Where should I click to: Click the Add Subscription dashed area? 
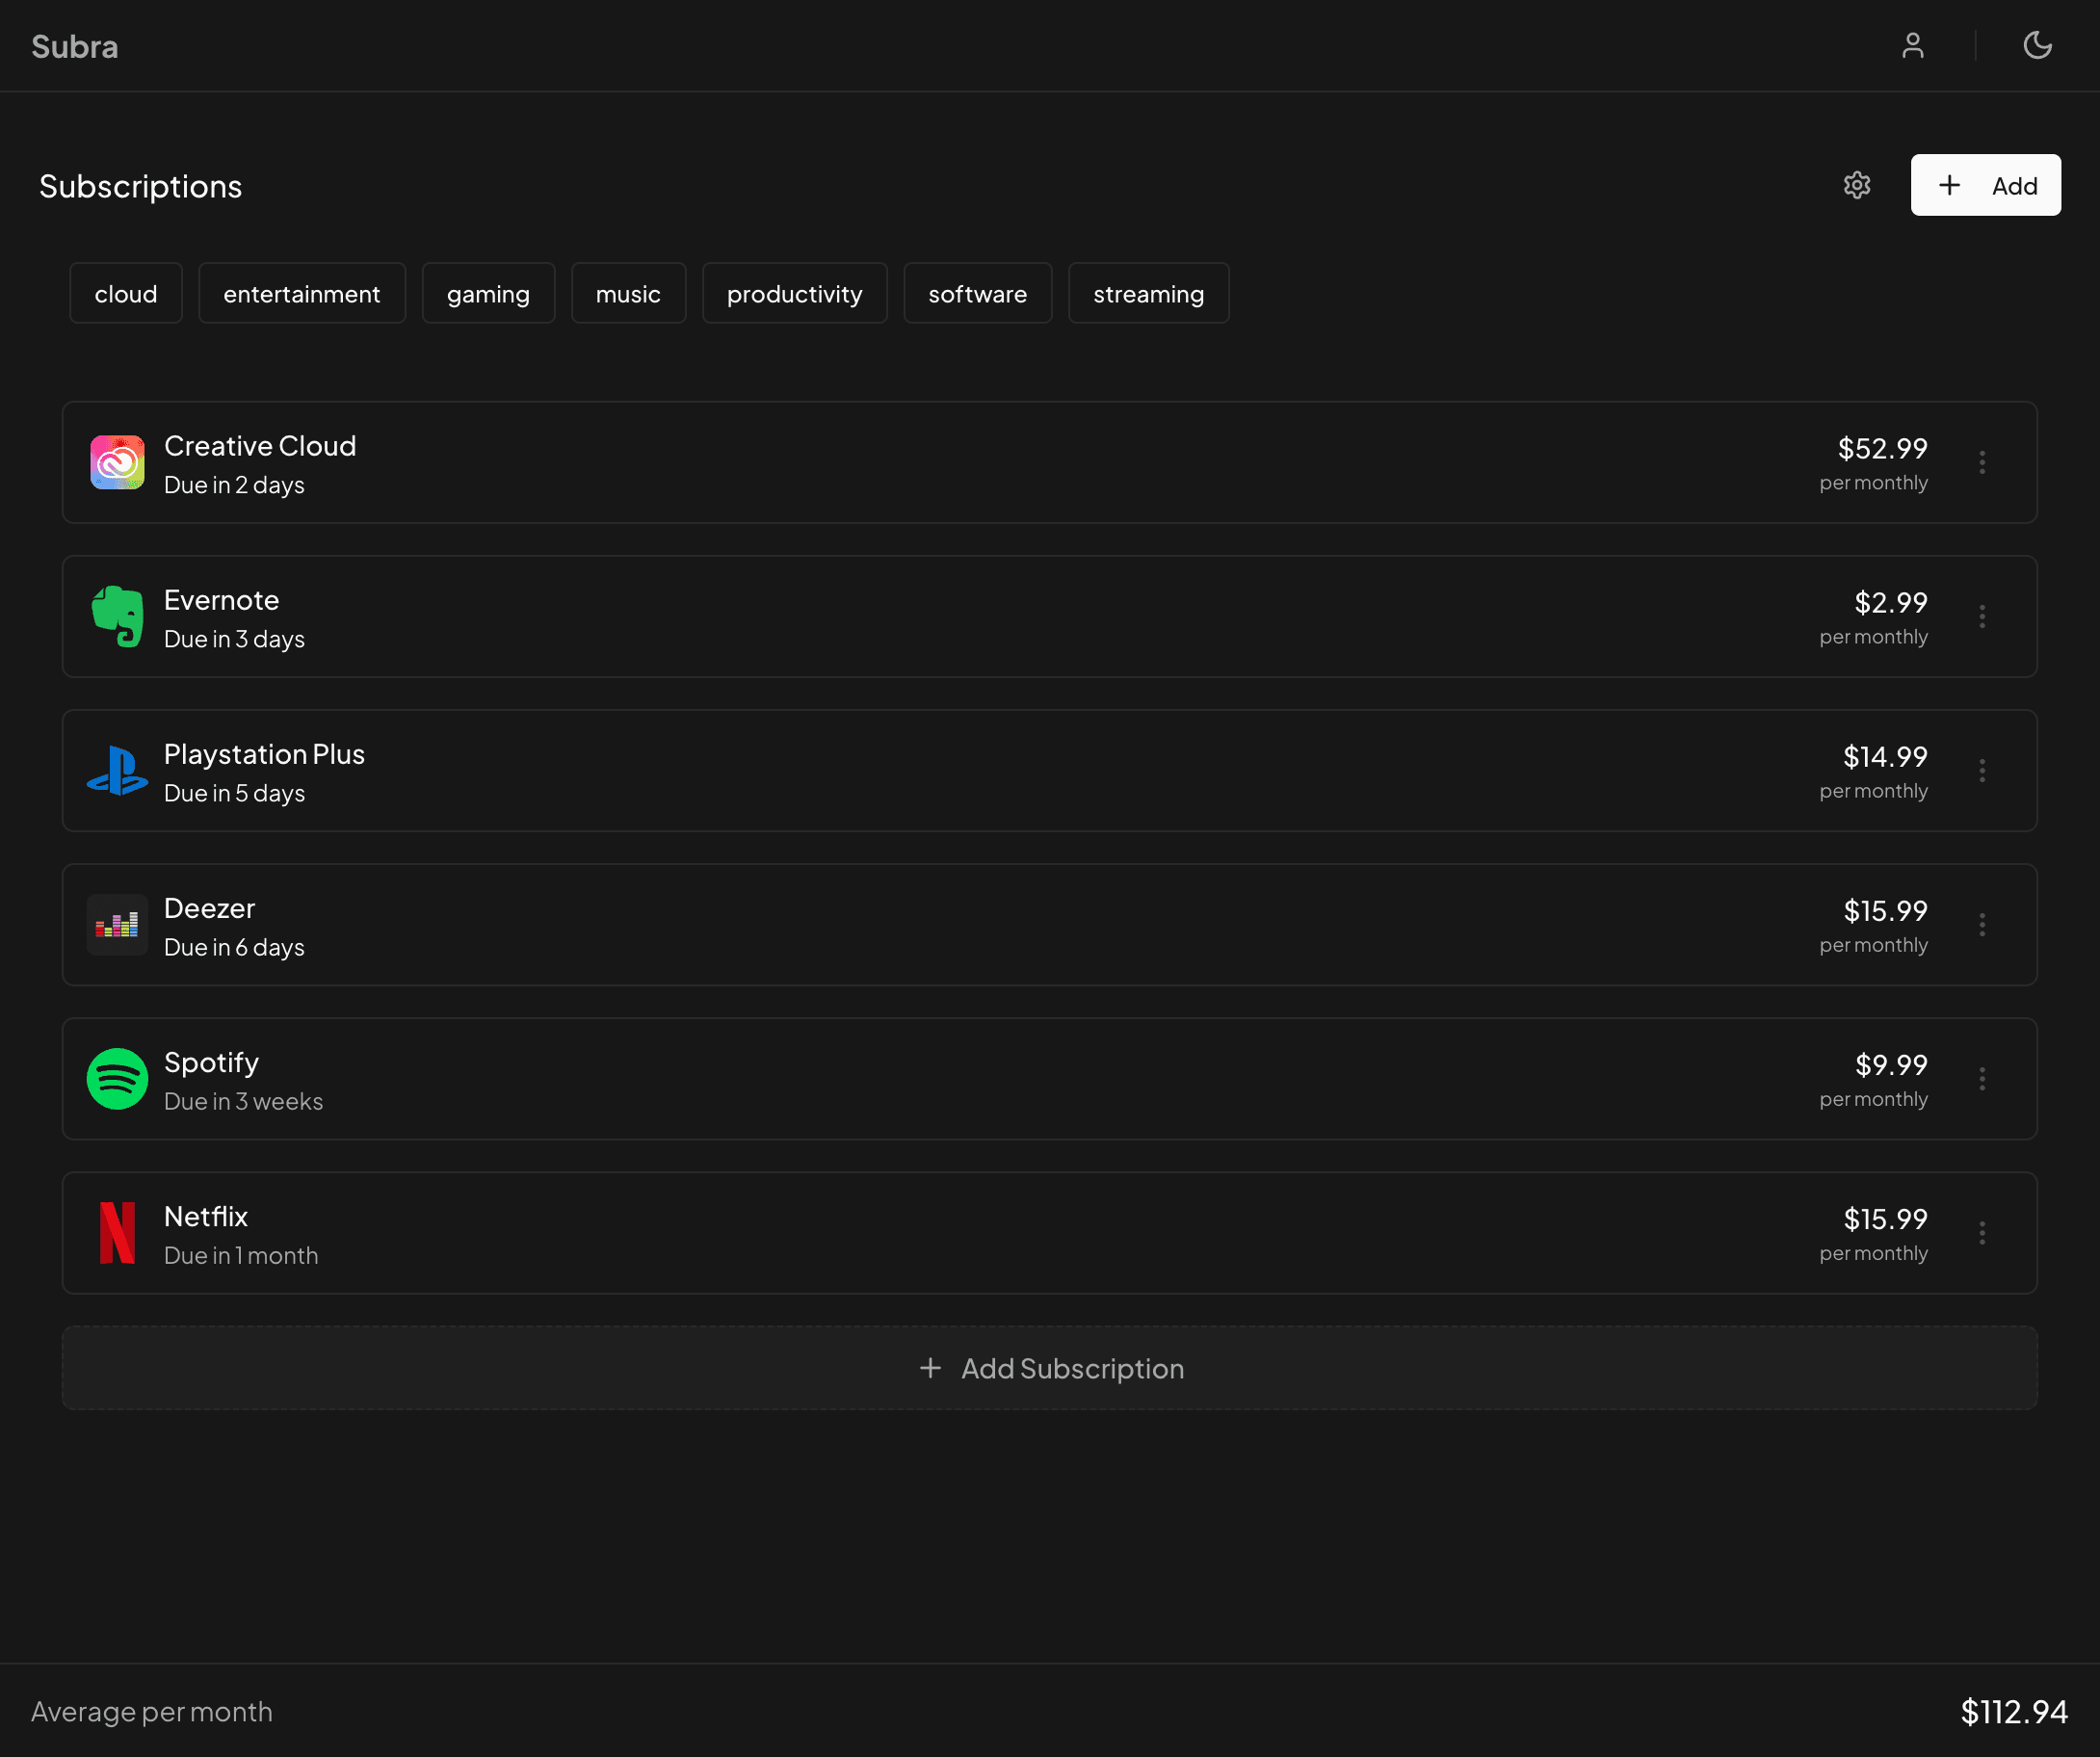(1050, 1368)
